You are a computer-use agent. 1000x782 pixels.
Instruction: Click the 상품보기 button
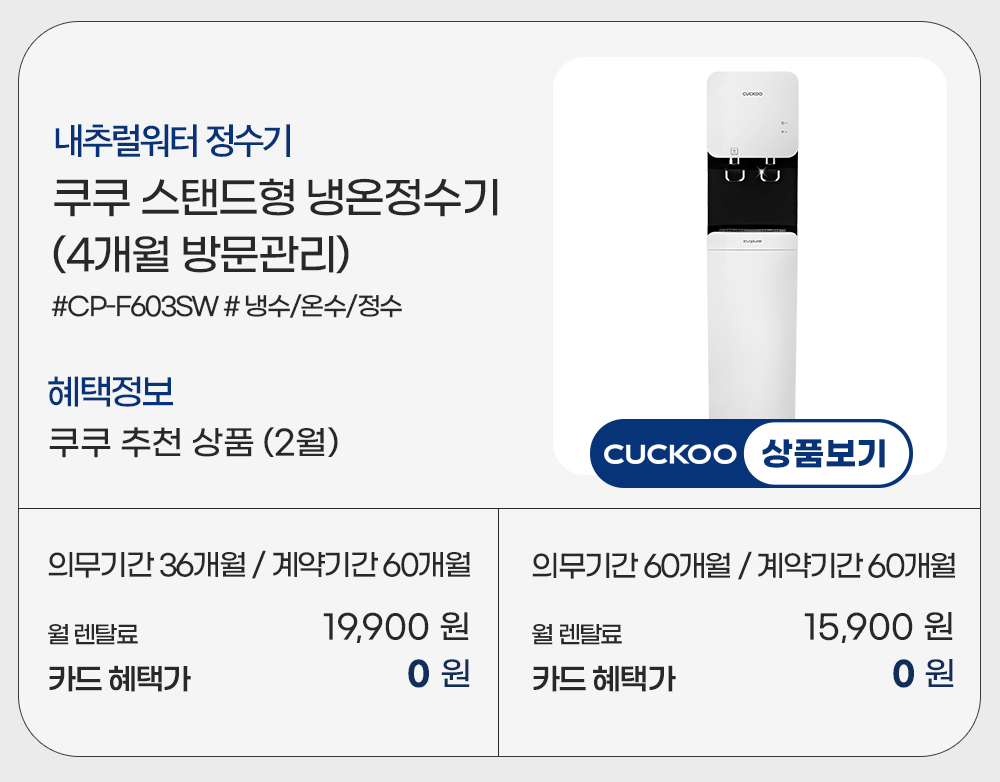[825, 454]
